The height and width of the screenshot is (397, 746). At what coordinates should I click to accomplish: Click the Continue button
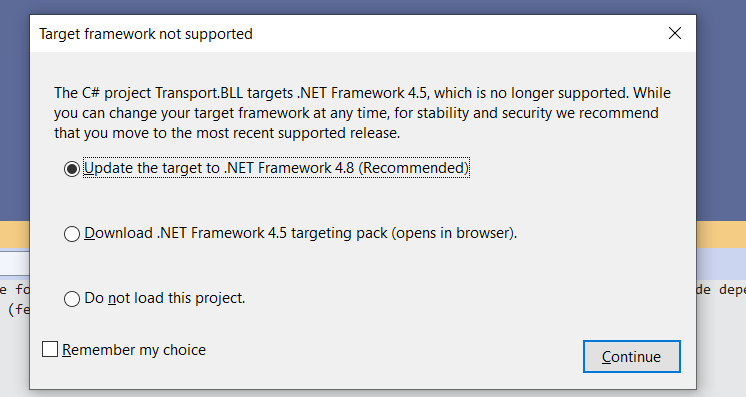pos(631,357)
